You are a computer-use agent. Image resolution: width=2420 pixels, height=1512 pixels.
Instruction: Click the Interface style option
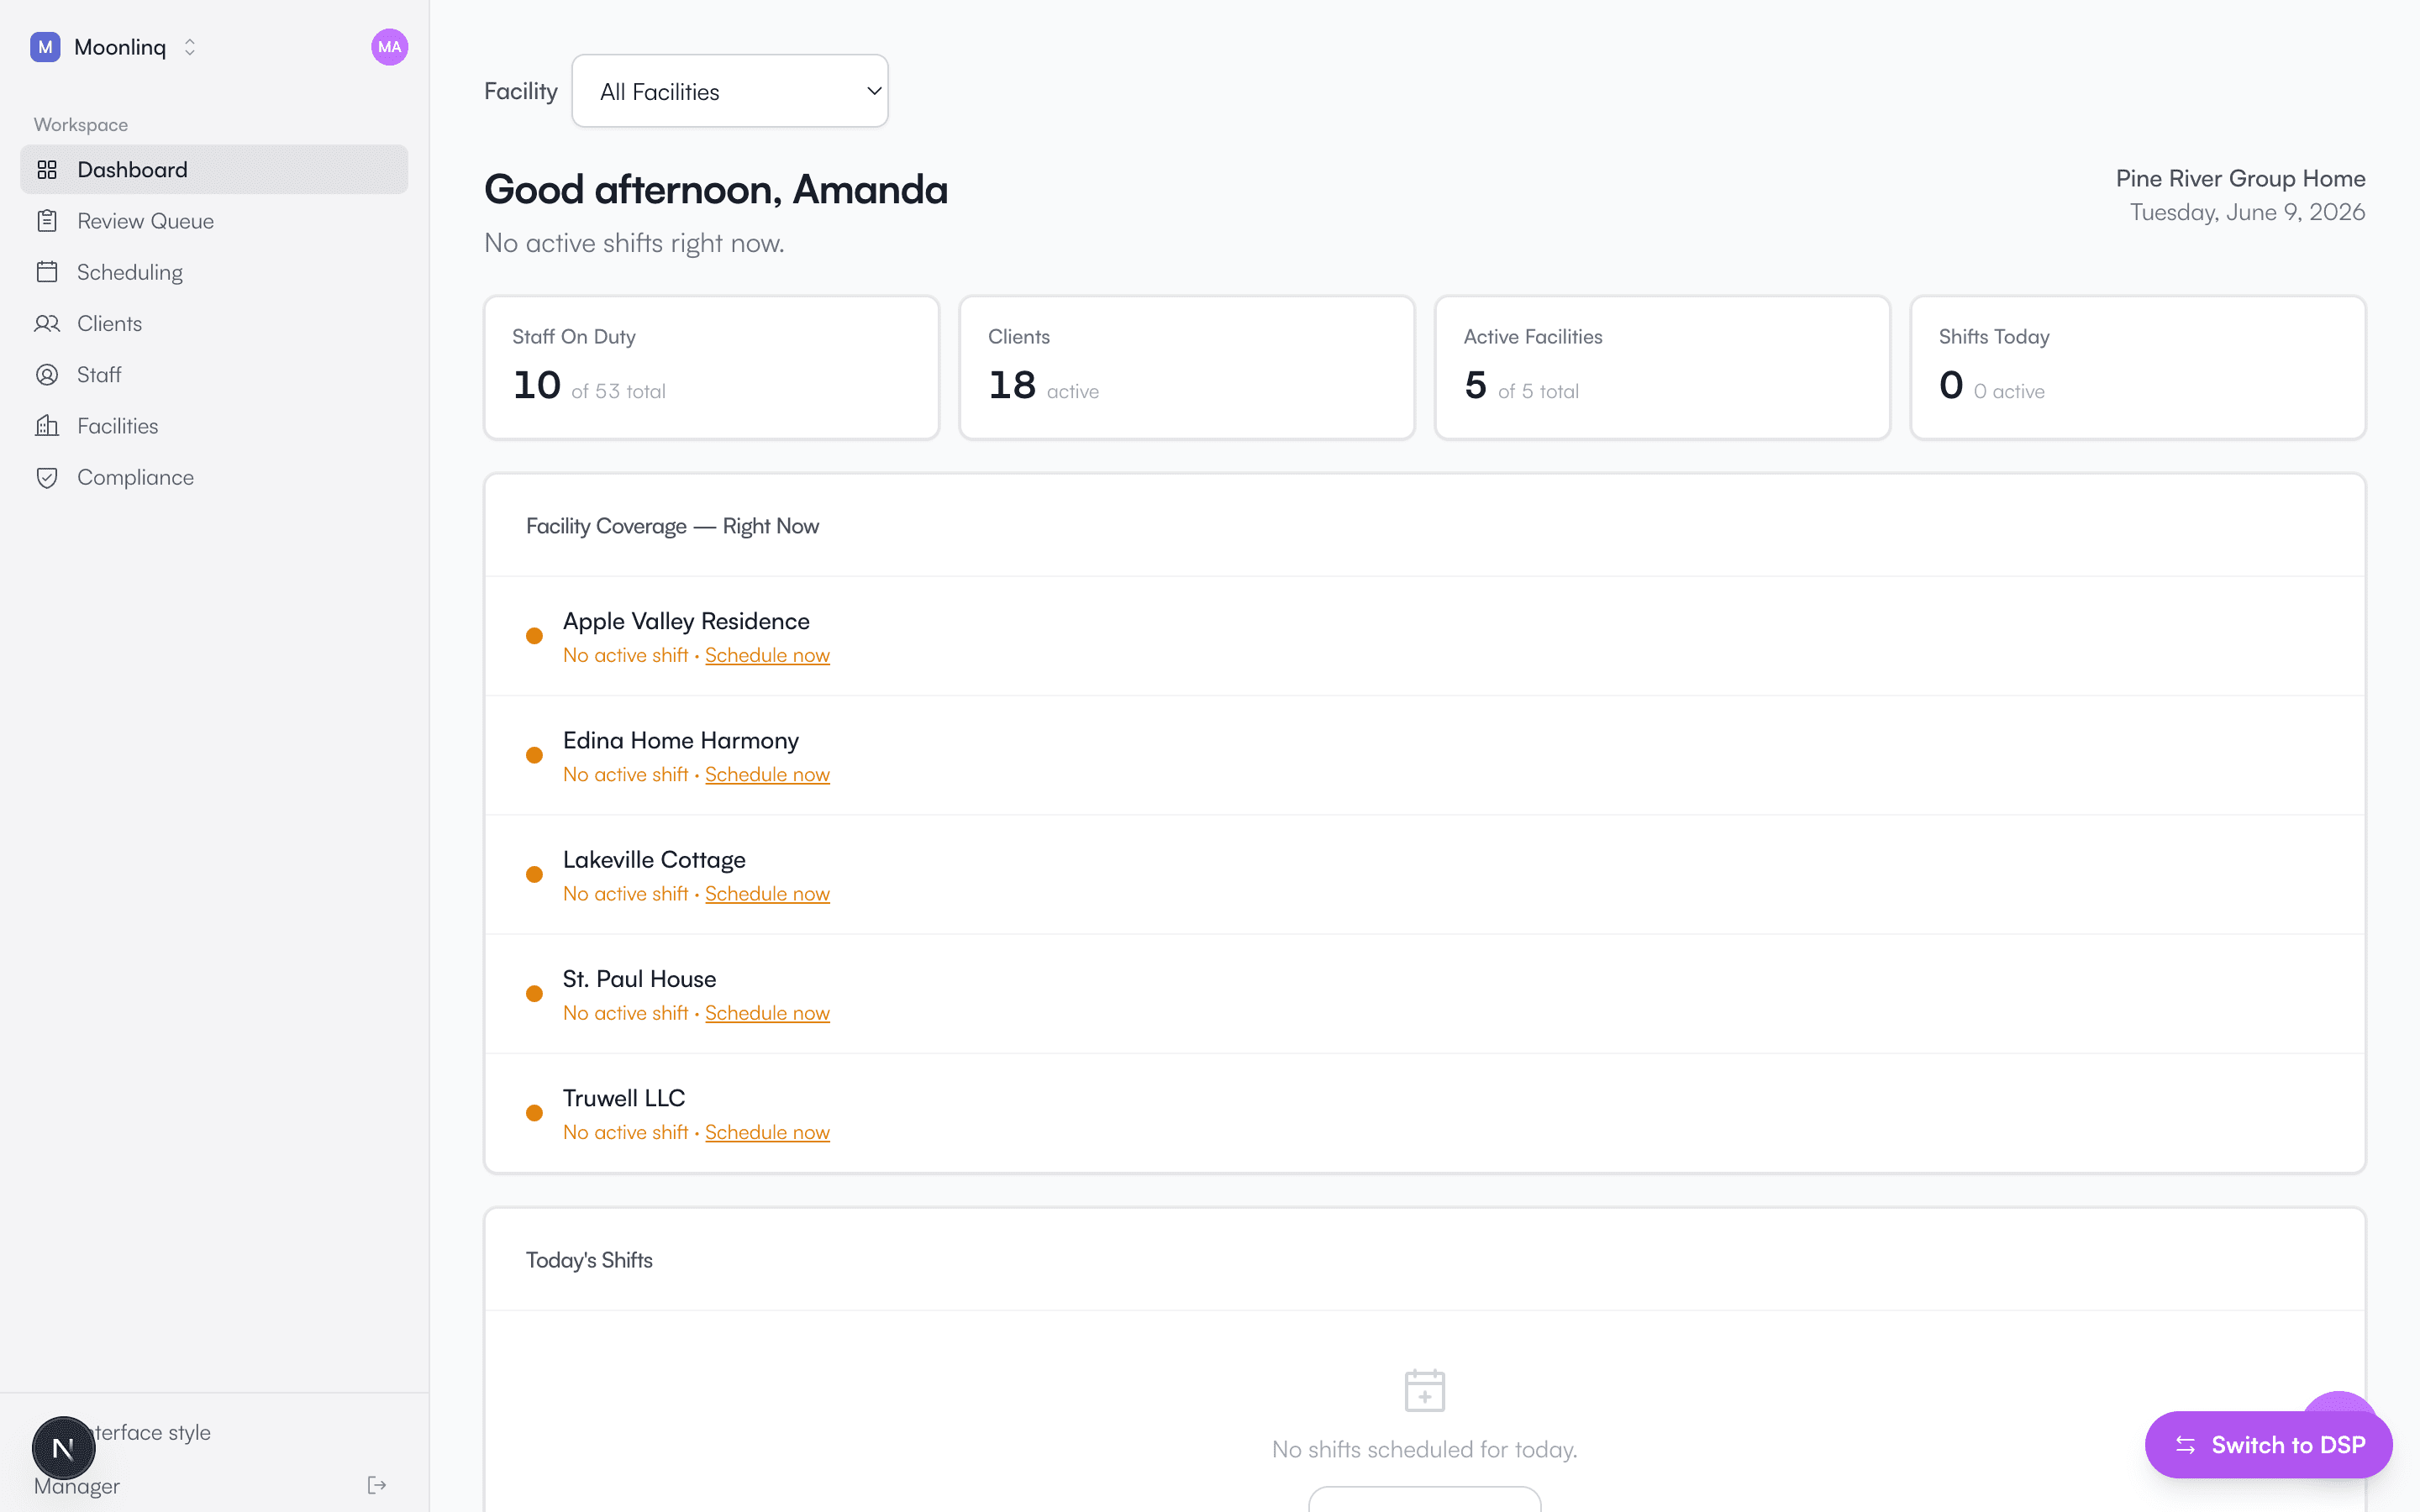(150, 1432)
